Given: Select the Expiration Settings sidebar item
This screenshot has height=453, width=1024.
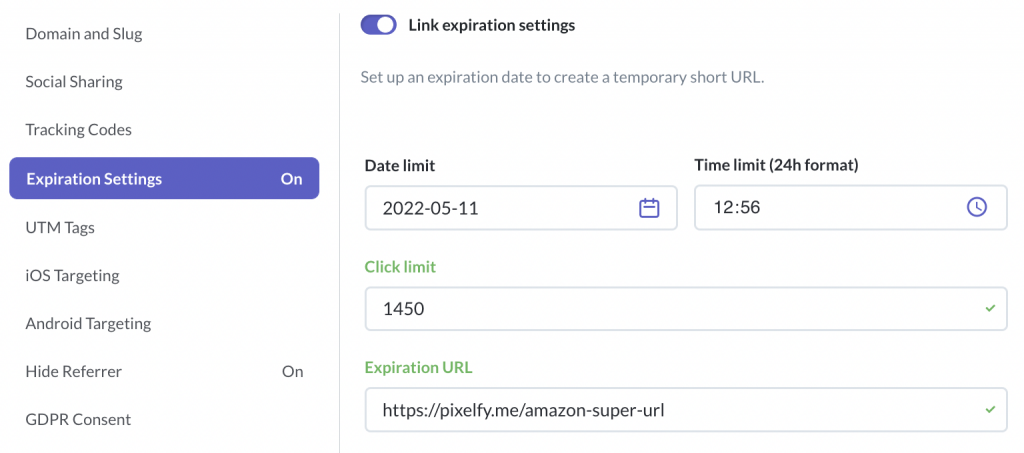Looking at the screenshot, I should [x=164, y=178].
